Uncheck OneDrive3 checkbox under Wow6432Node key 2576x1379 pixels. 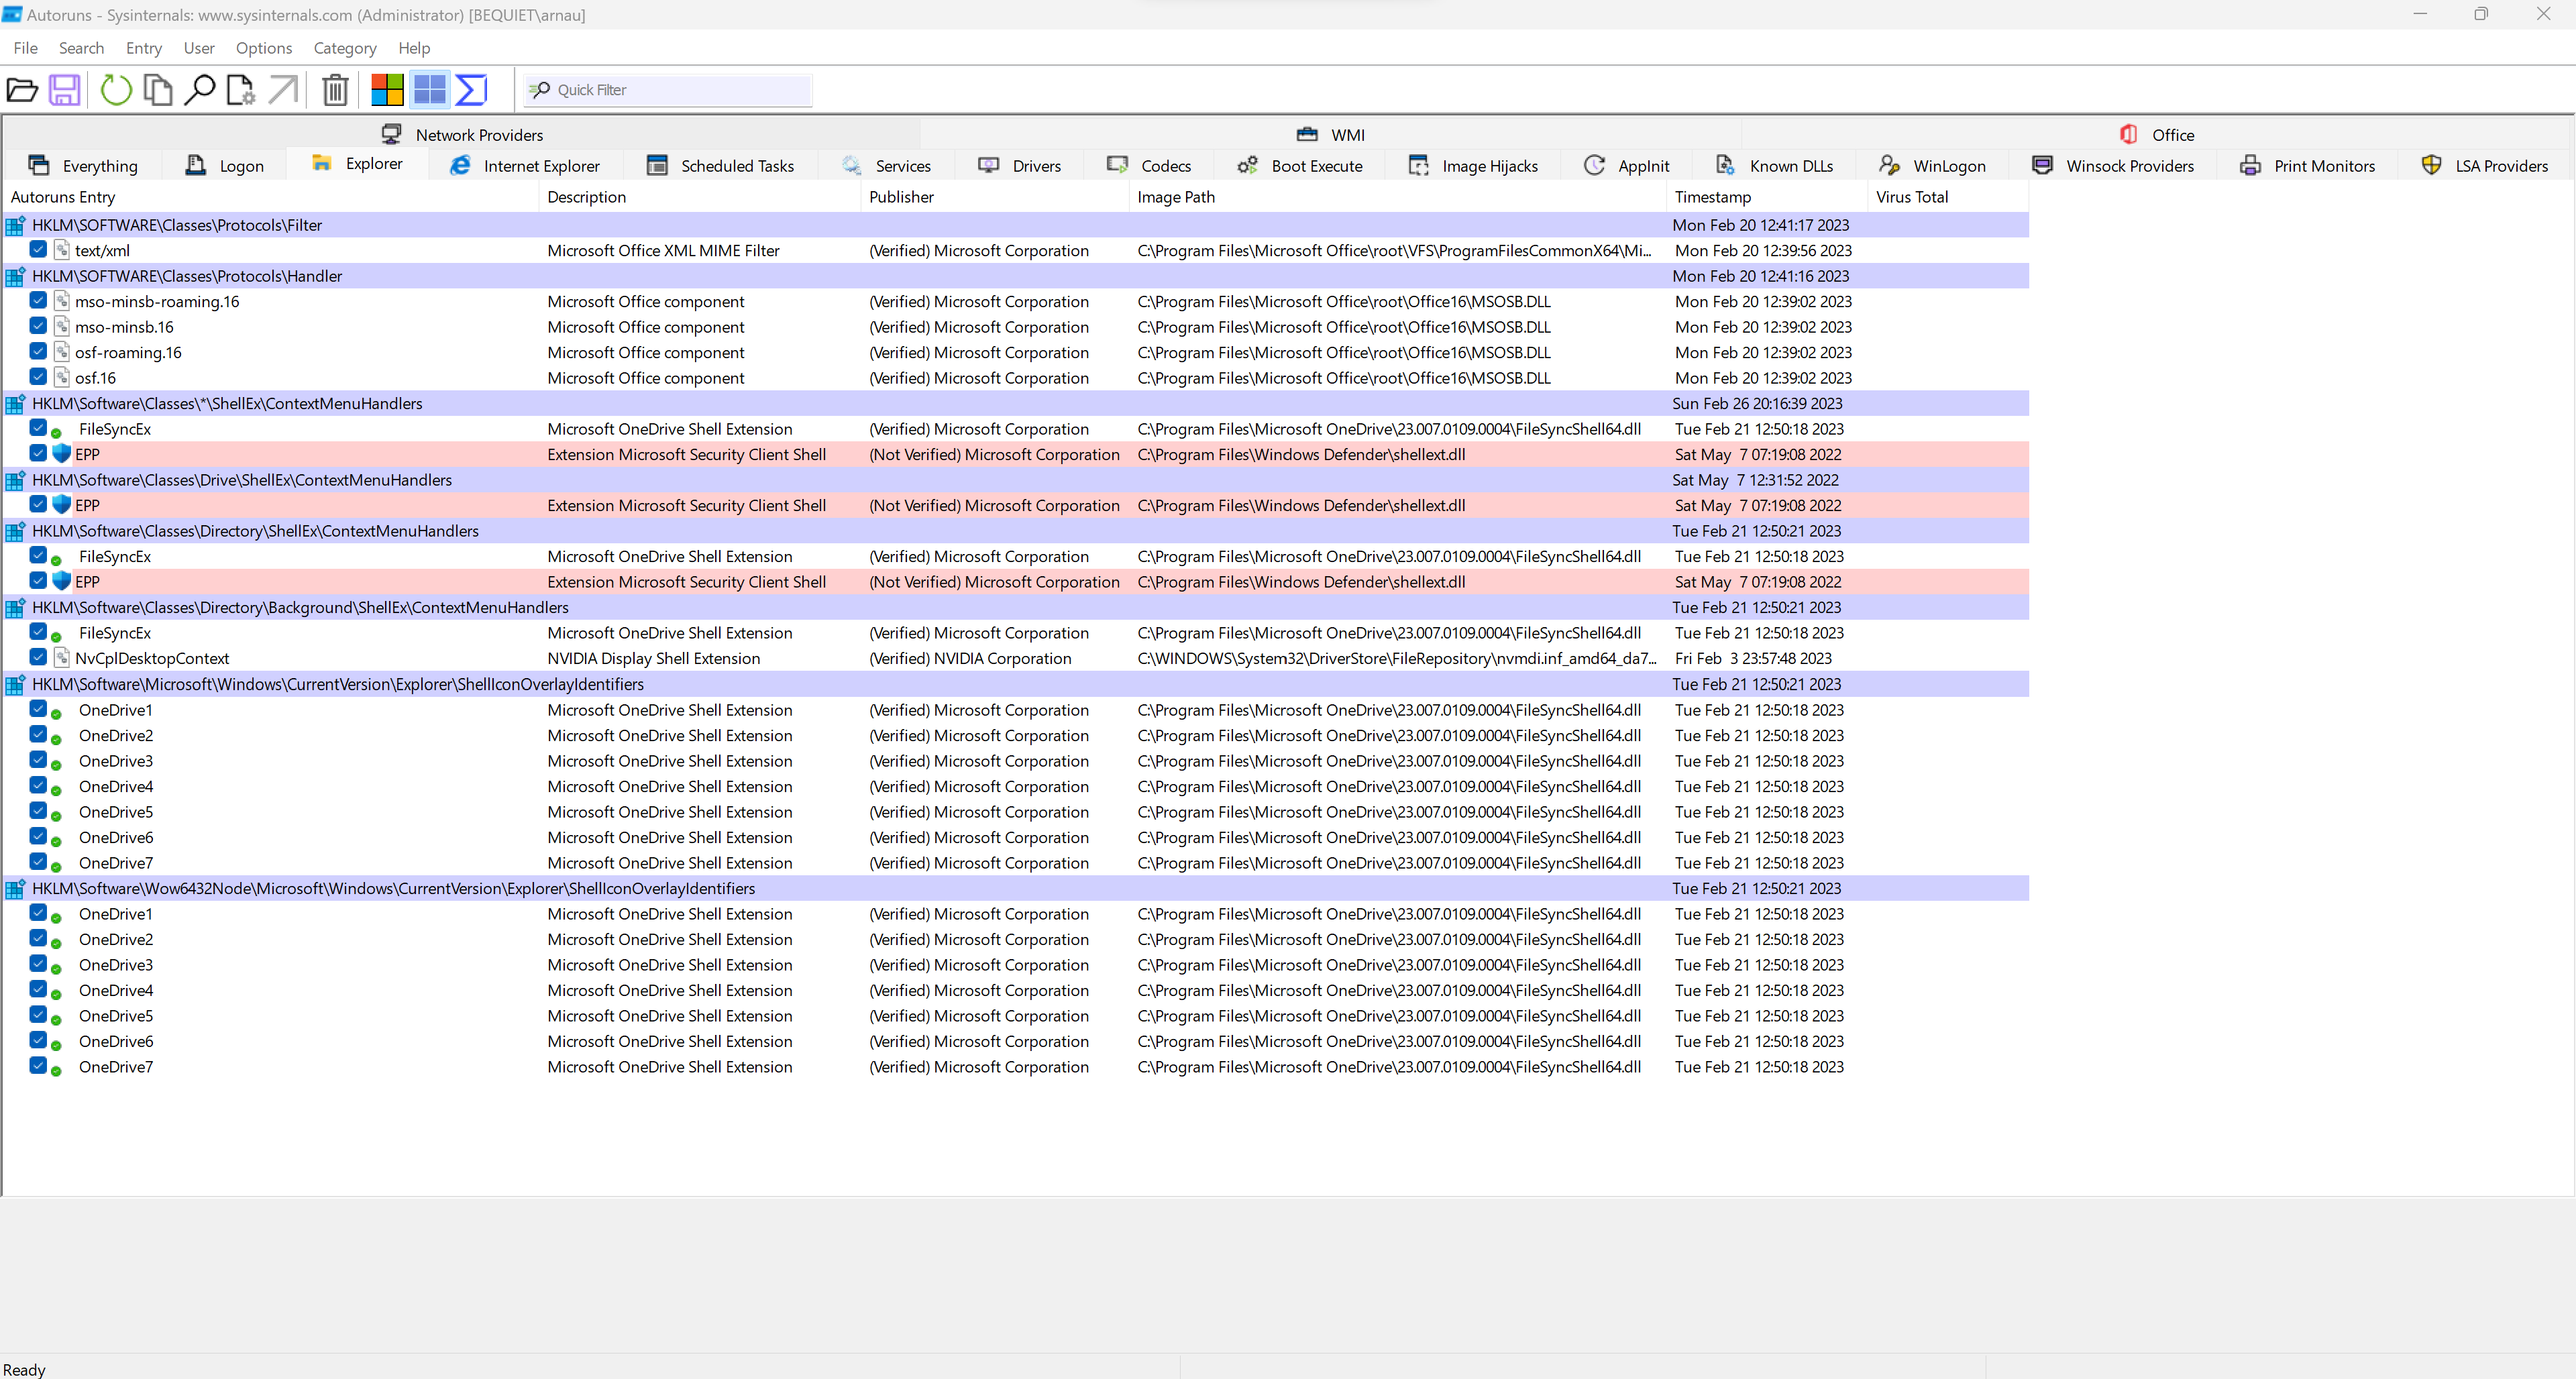click(38, 963)
